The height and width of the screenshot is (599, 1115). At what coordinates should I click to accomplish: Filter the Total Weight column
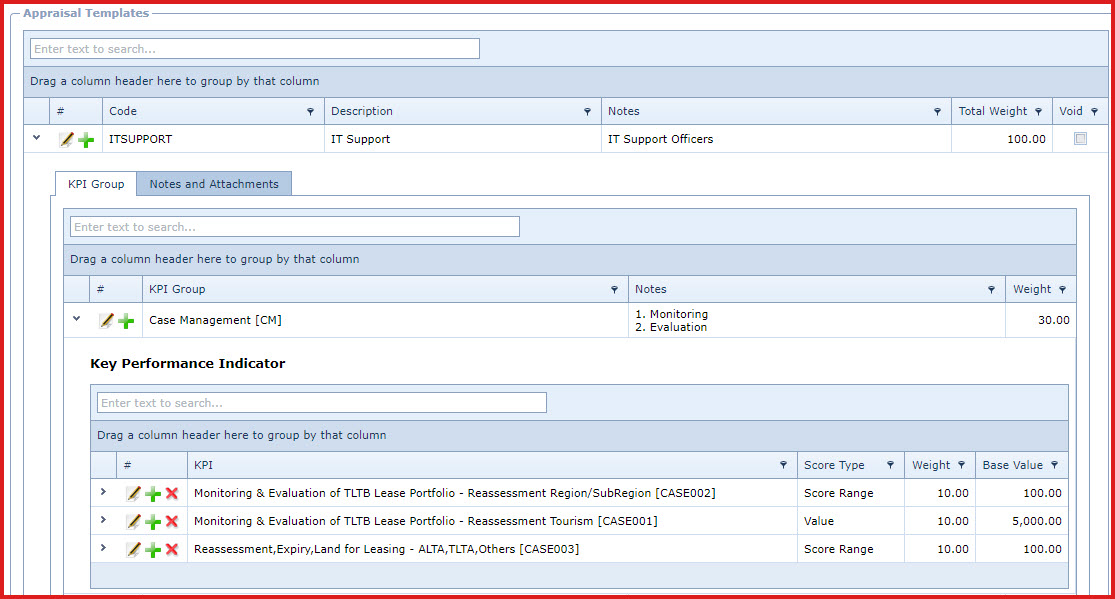point(1039,112)
